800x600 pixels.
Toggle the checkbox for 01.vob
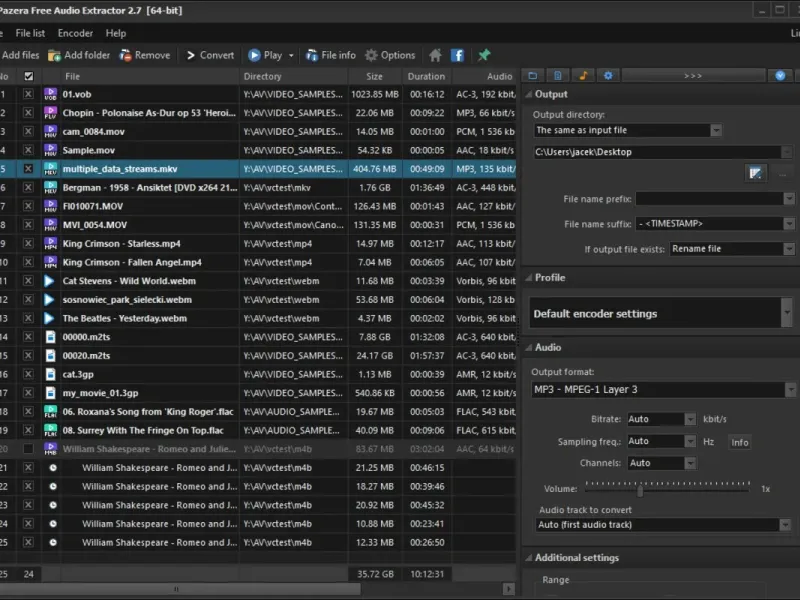28,94
